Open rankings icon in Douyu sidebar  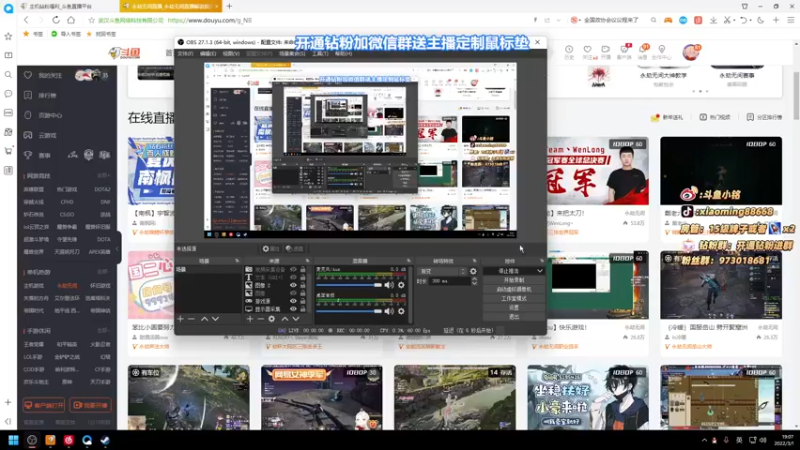pos(28,95)
